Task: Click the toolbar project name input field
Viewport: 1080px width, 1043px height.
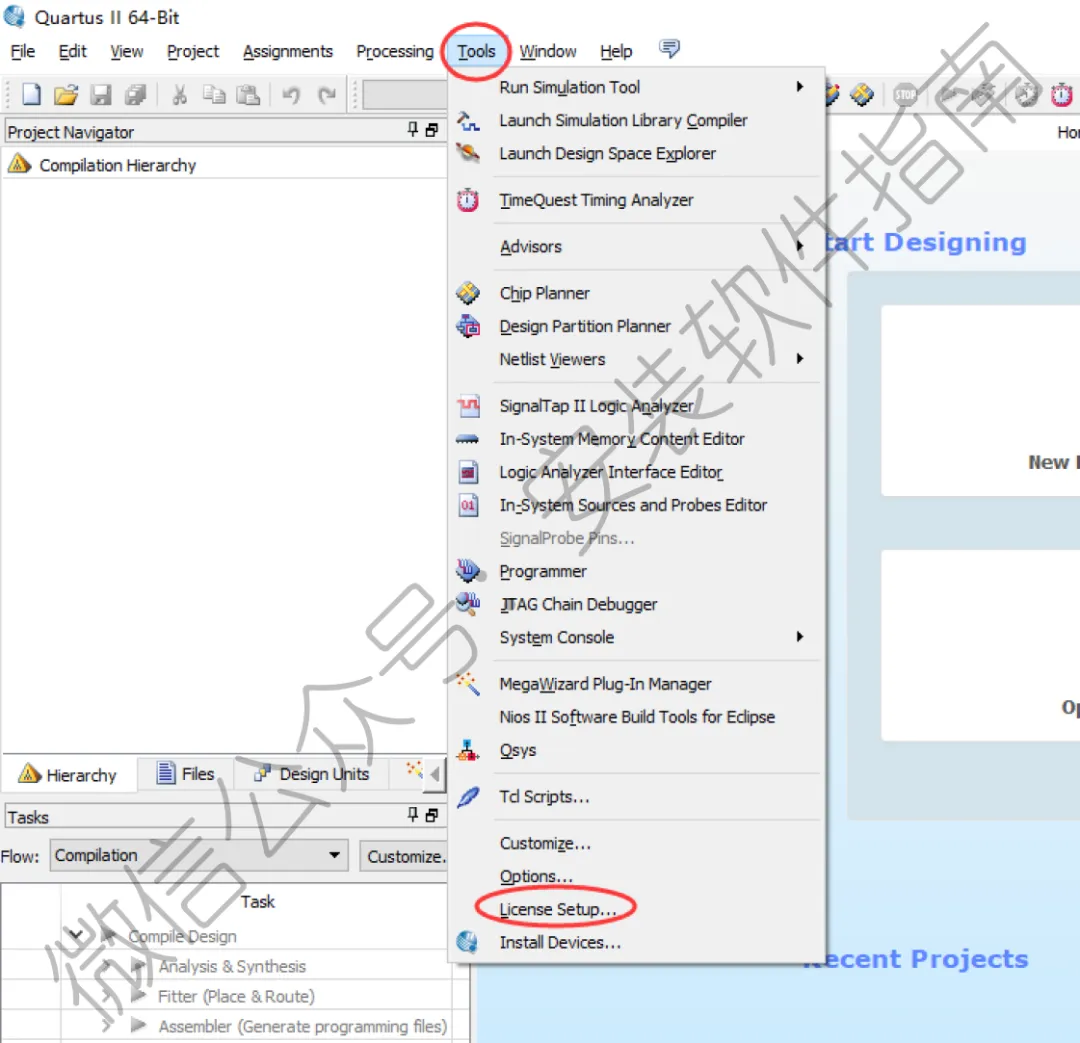Action: tap(406, 94)
